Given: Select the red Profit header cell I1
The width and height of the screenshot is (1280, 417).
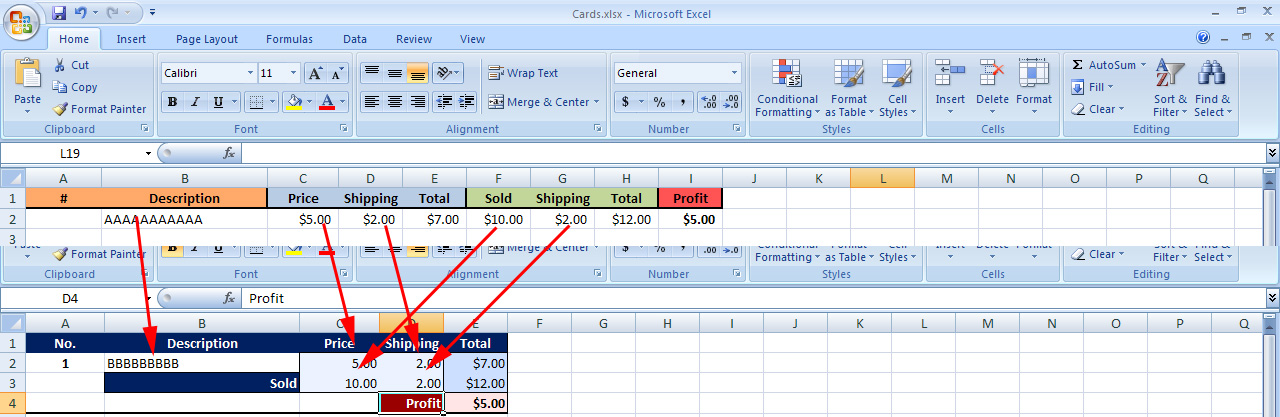Looking at the screenshot, I should pyautogui.click(x=690, y=198).
